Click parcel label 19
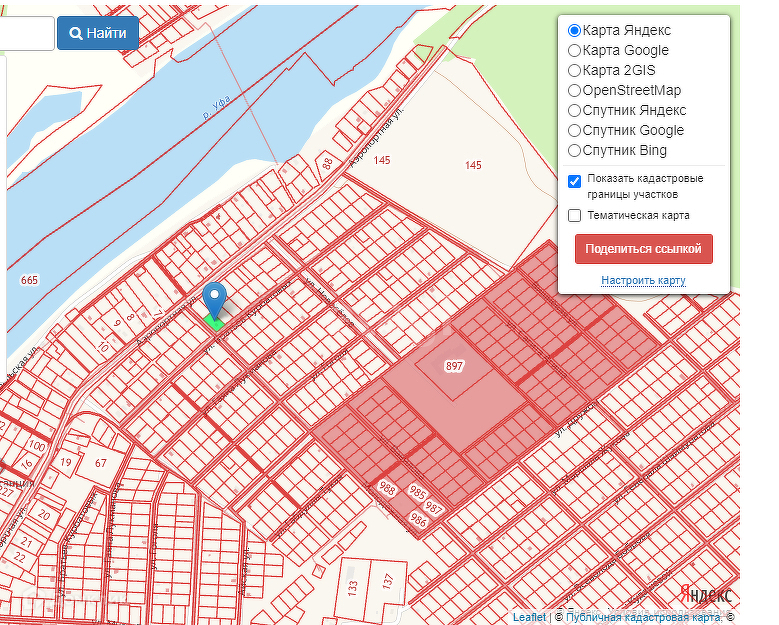 pos(66,462)
